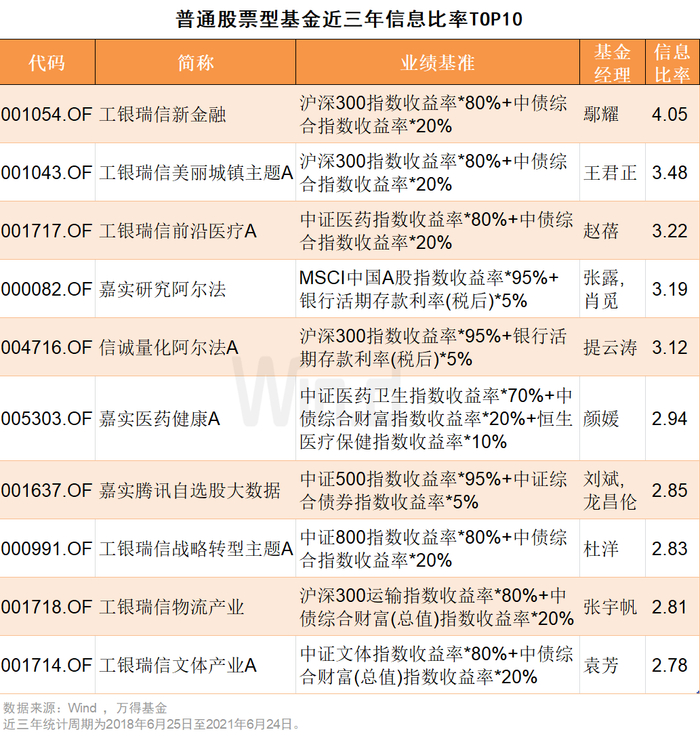Select fund code 001637.OF
This screenshot has height=739, width=700.
click(47, 491)
